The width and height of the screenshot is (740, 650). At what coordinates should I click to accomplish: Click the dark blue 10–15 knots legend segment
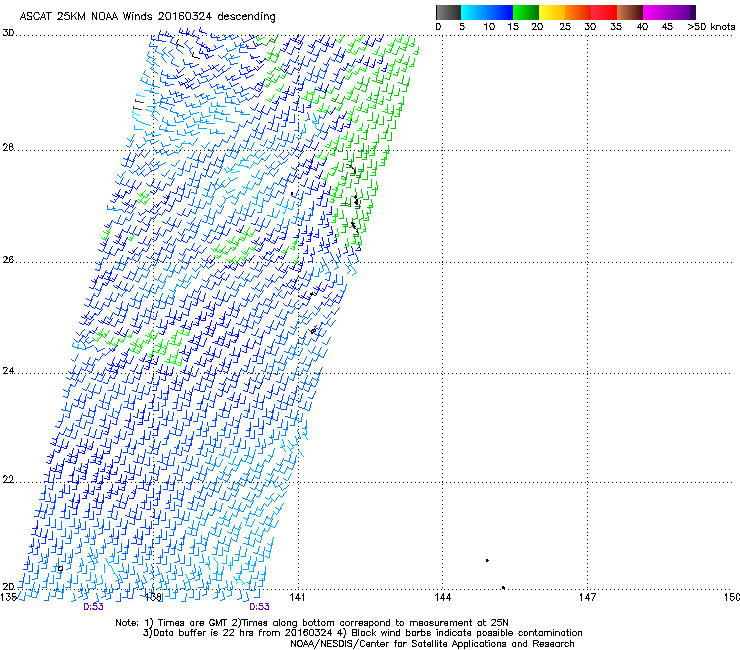pyautogui.click(x=500, y=12)
